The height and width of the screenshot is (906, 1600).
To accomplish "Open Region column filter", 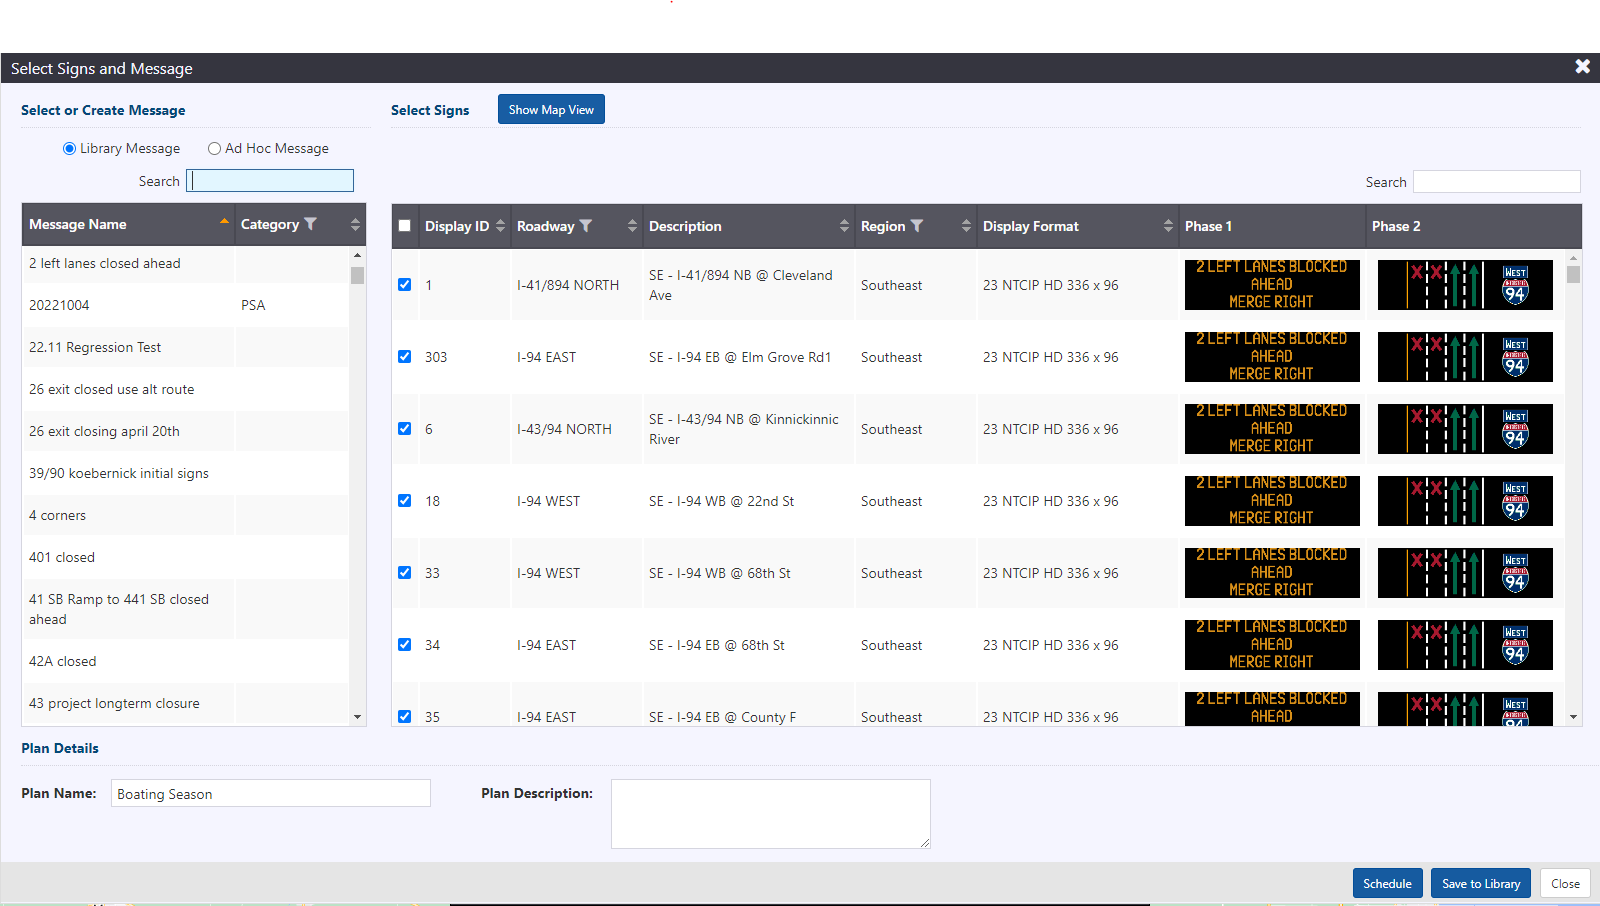I will tap(917, 226).
